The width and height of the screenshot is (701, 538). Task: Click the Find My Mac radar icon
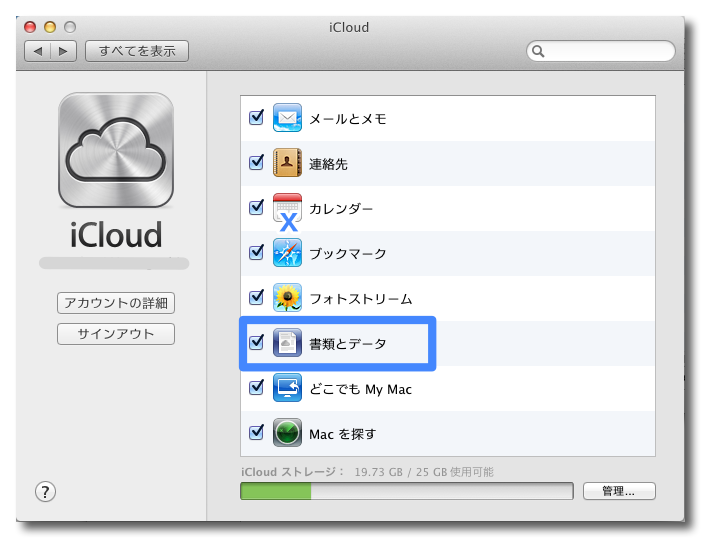coord(287,433)
